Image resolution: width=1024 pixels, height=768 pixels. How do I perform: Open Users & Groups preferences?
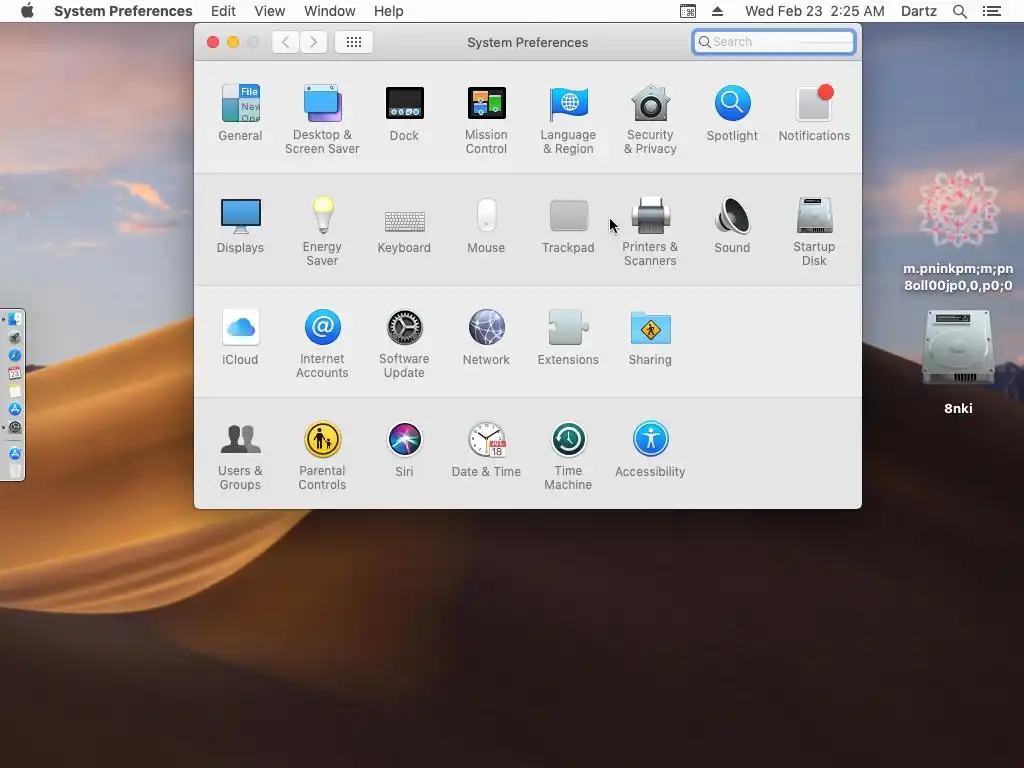pos(240,456)
